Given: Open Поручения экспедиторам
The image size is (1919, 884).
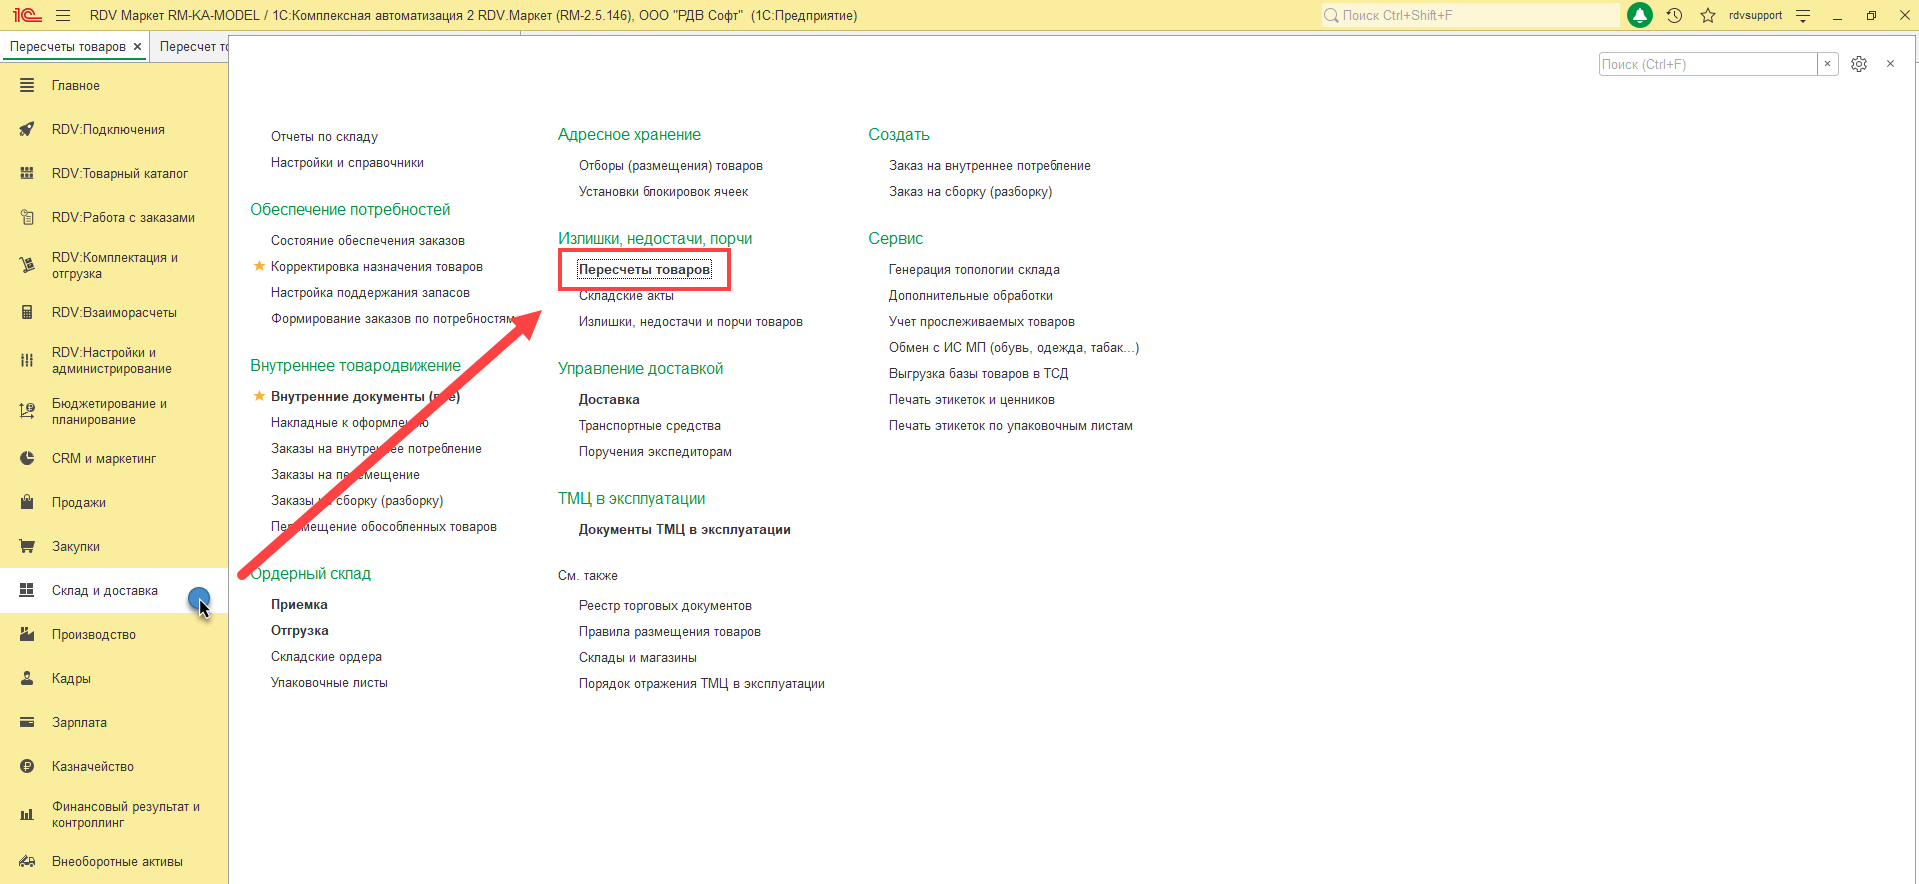Looking at the screenshot, I should point(655,452).
